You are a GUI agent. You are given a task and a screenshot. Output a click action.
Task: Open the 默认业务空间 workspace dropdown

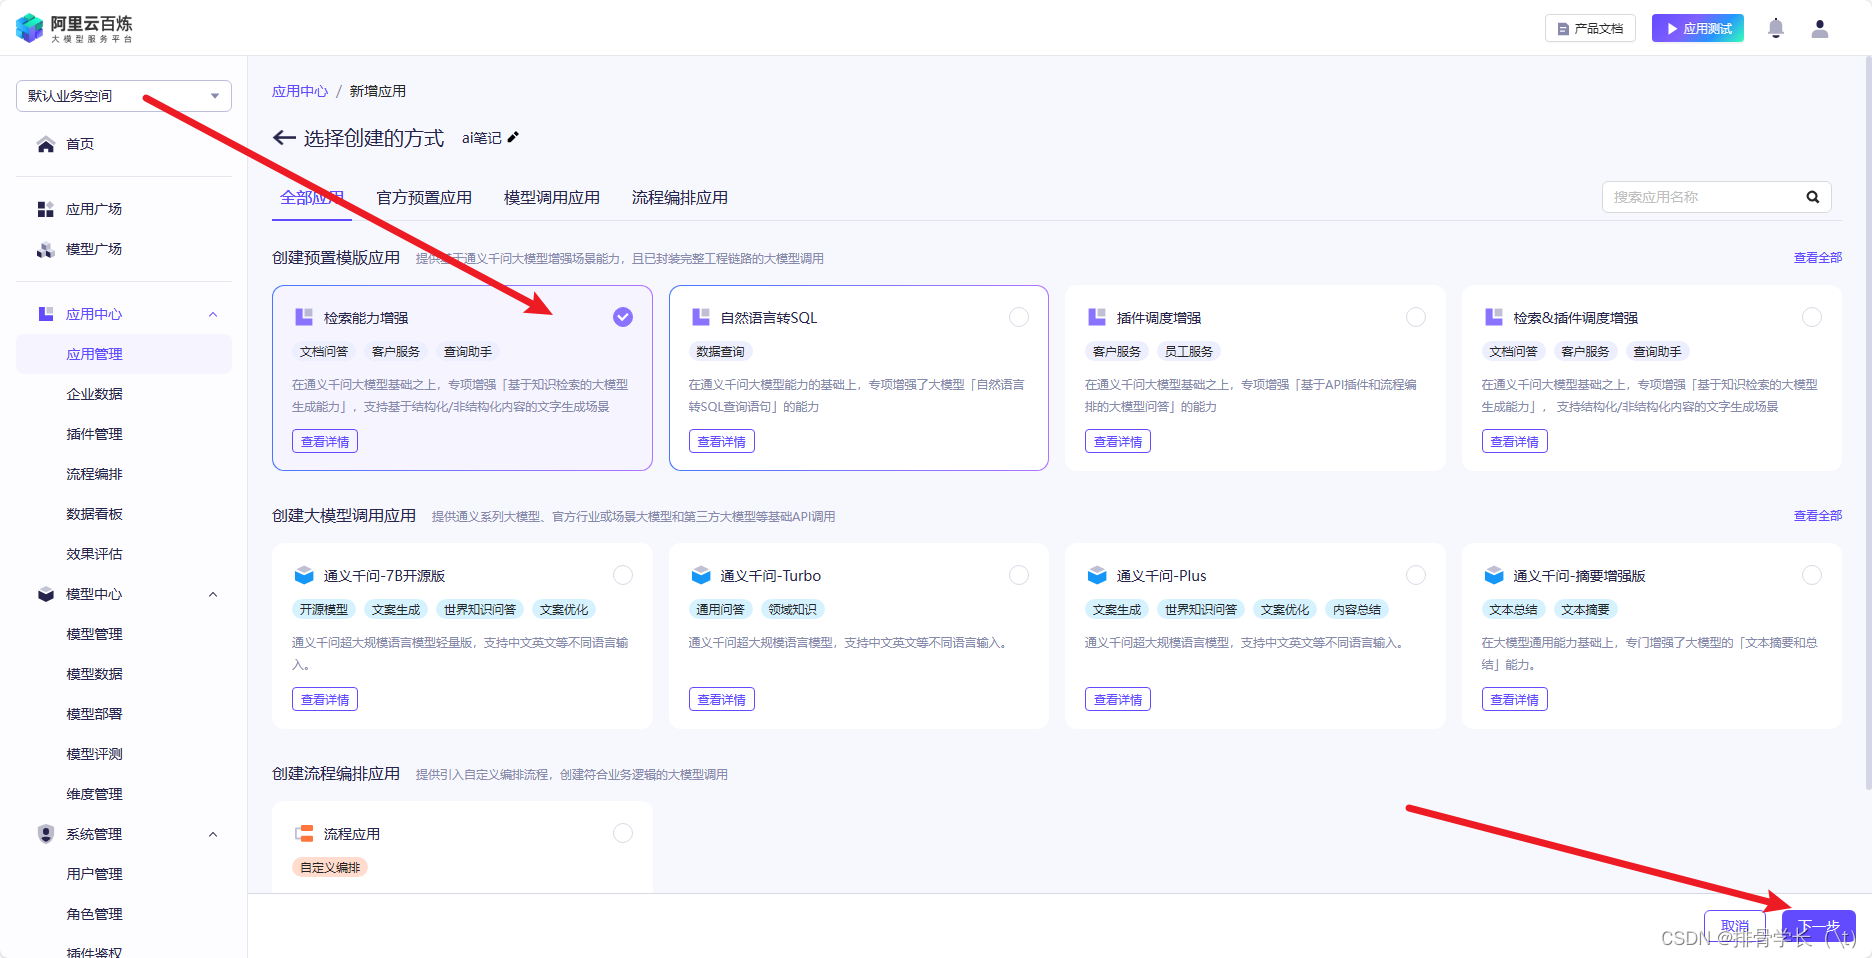(124, 96)
